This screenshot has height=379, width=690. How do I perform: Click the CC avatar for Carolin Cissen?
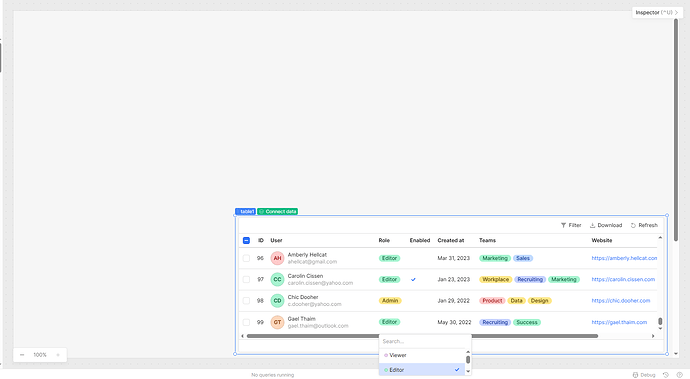coord(277,280)
